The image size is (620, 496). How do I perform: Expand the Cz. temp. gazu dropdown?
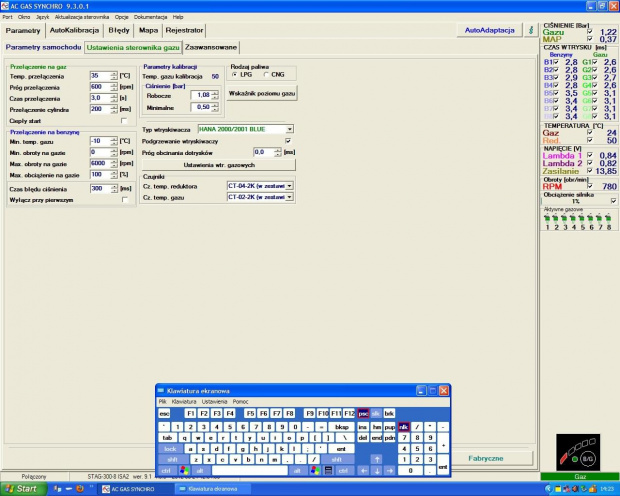289,197
